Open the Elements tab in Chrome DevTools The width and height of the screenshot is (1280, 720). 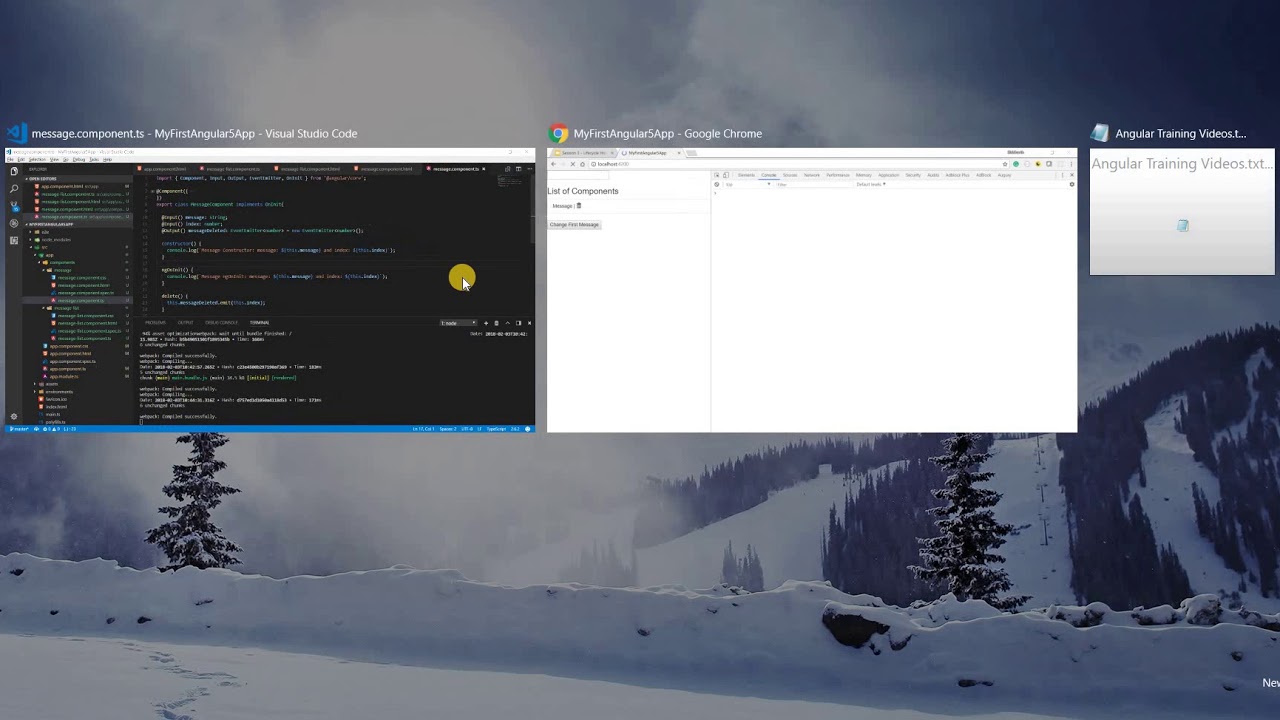746,175
